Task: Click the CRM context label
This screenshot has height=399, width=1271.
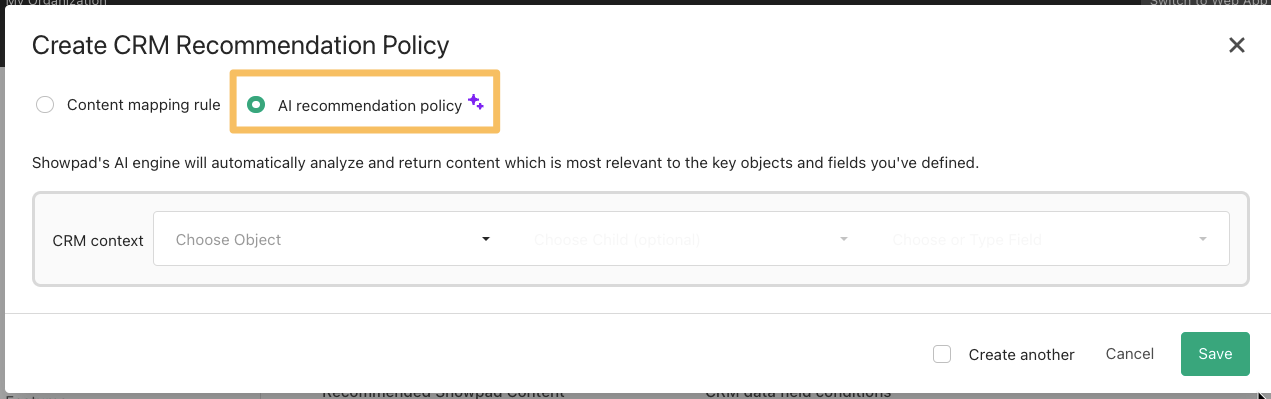Action: coord(98,240)
